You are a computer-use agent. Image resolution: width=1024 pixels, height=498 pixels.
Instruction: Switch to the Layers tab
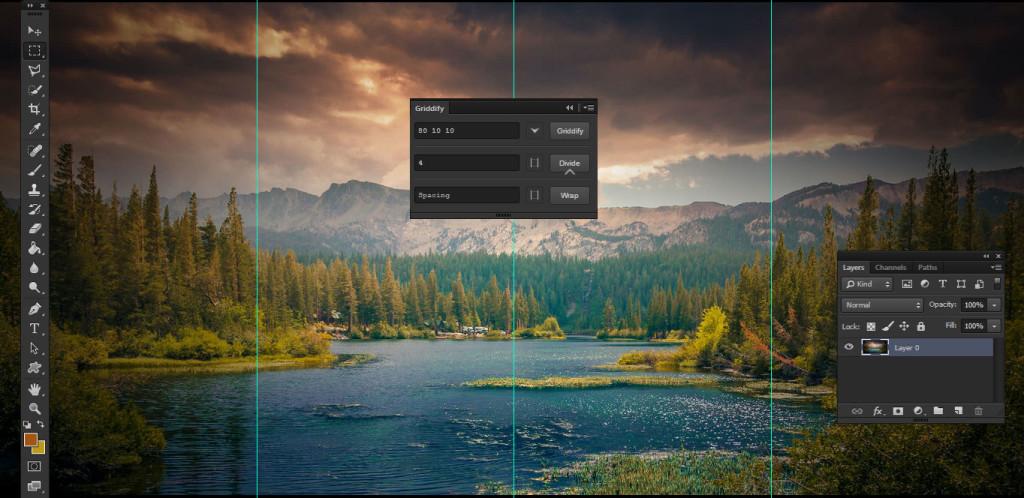(854, 268)
